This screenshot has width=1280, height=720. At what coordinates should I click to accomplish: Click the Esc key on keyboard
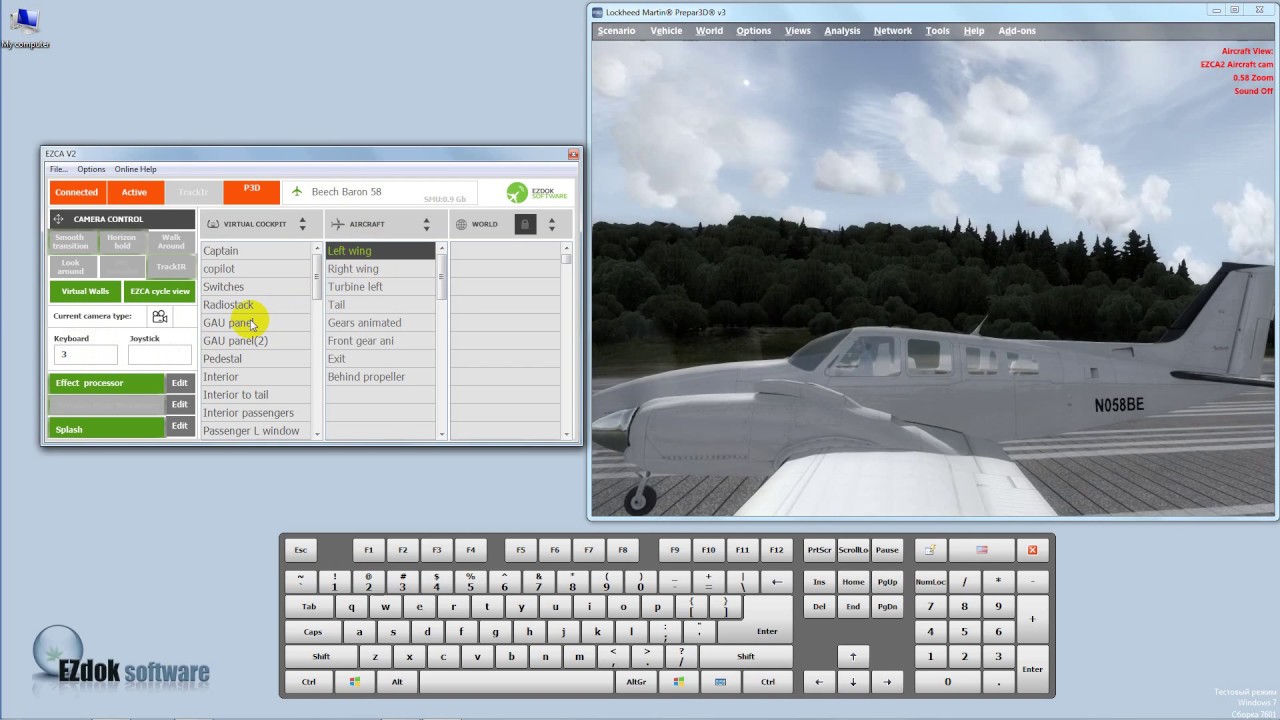coord(300,549)
